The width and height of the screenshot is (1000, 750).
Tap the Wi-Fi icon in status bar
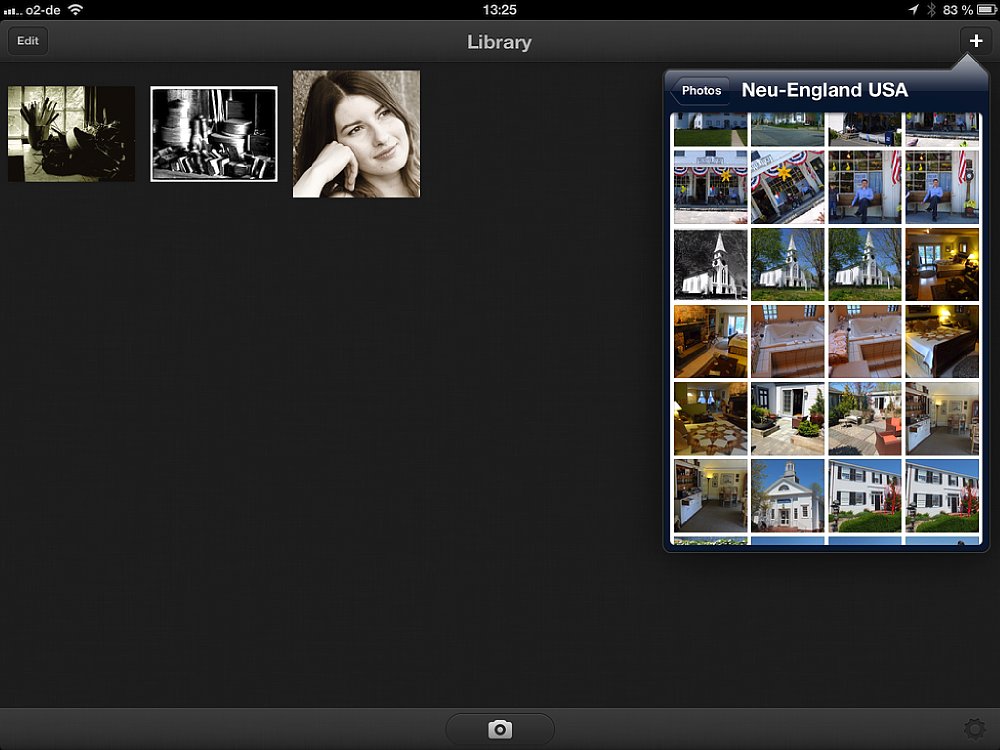pyautogui.click(x=75, y=10)
